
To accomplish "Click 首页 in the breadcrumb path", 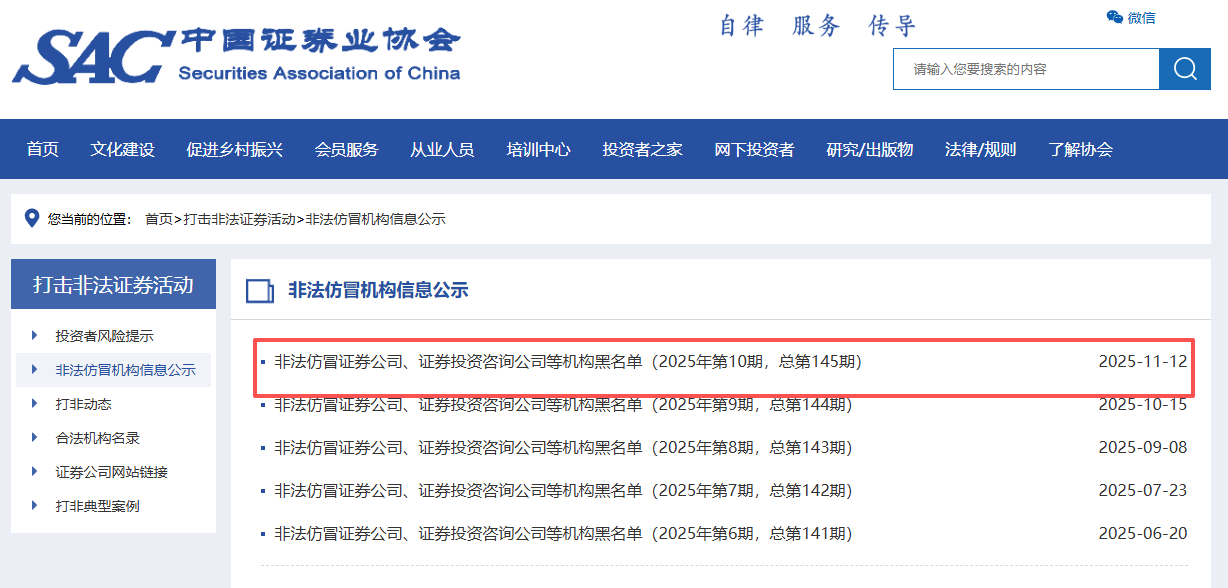I will [x=158, y=219].
